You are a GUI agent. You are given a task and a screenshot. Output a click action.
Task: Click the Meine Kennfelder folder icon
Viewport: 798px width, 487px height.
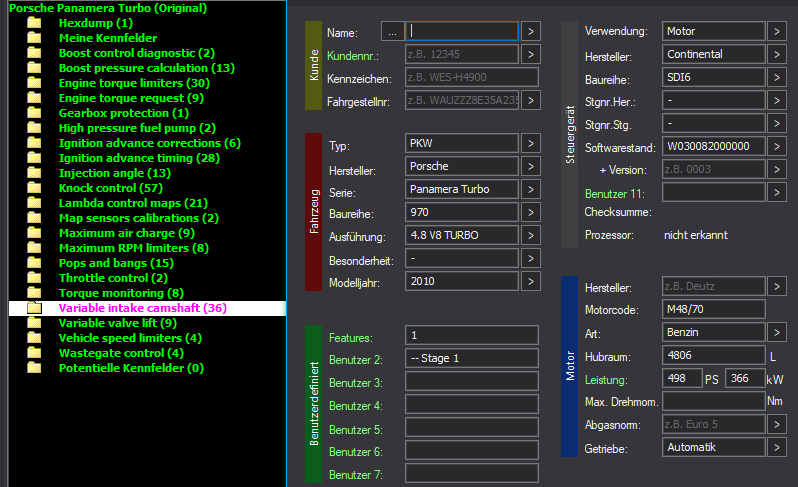34,38
